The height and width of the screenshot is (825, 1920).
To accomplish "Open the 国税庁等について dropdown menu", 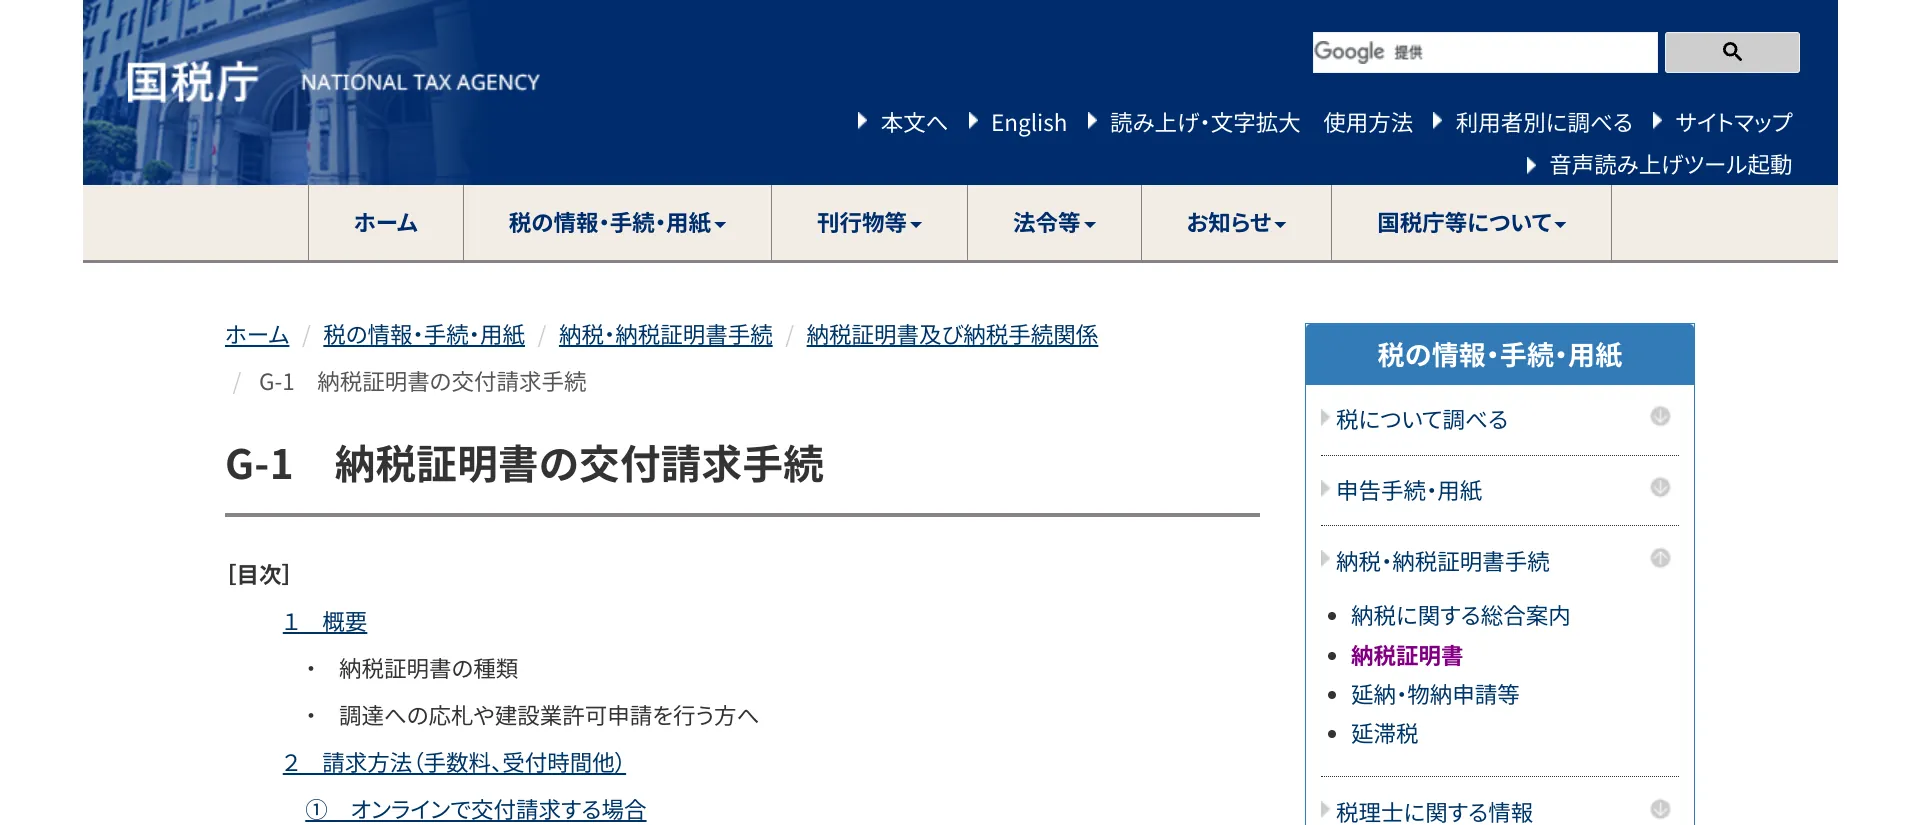I will point(1471,223).
